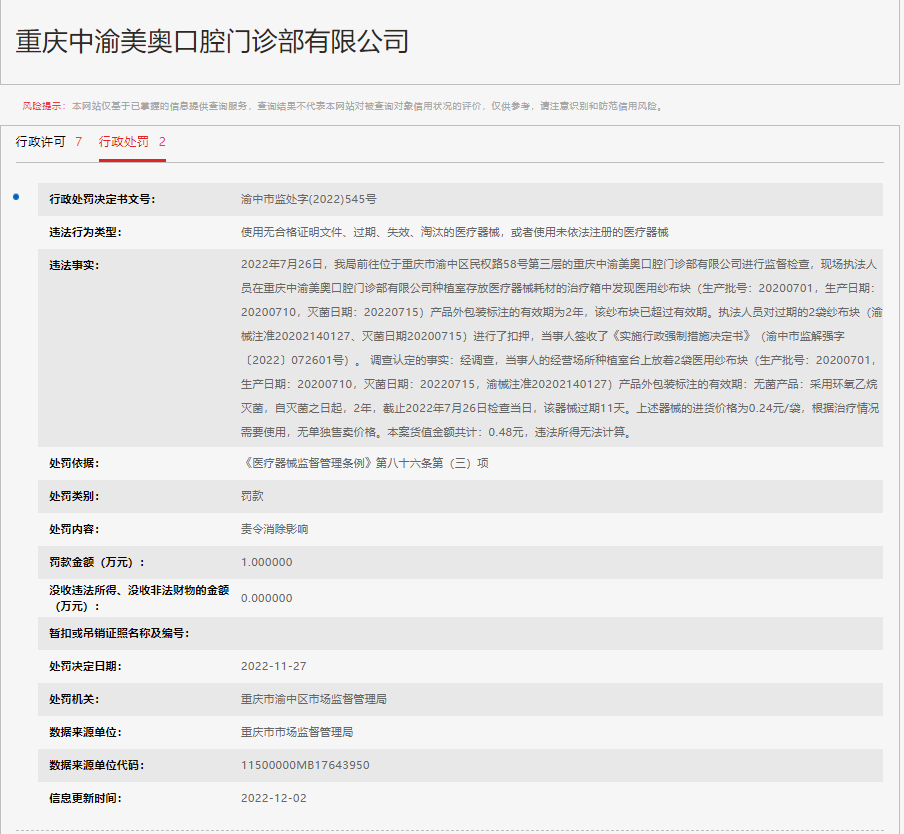Click the source unit code 11500000MB17643950
The image size is (904, 834).
pos(305,765)
